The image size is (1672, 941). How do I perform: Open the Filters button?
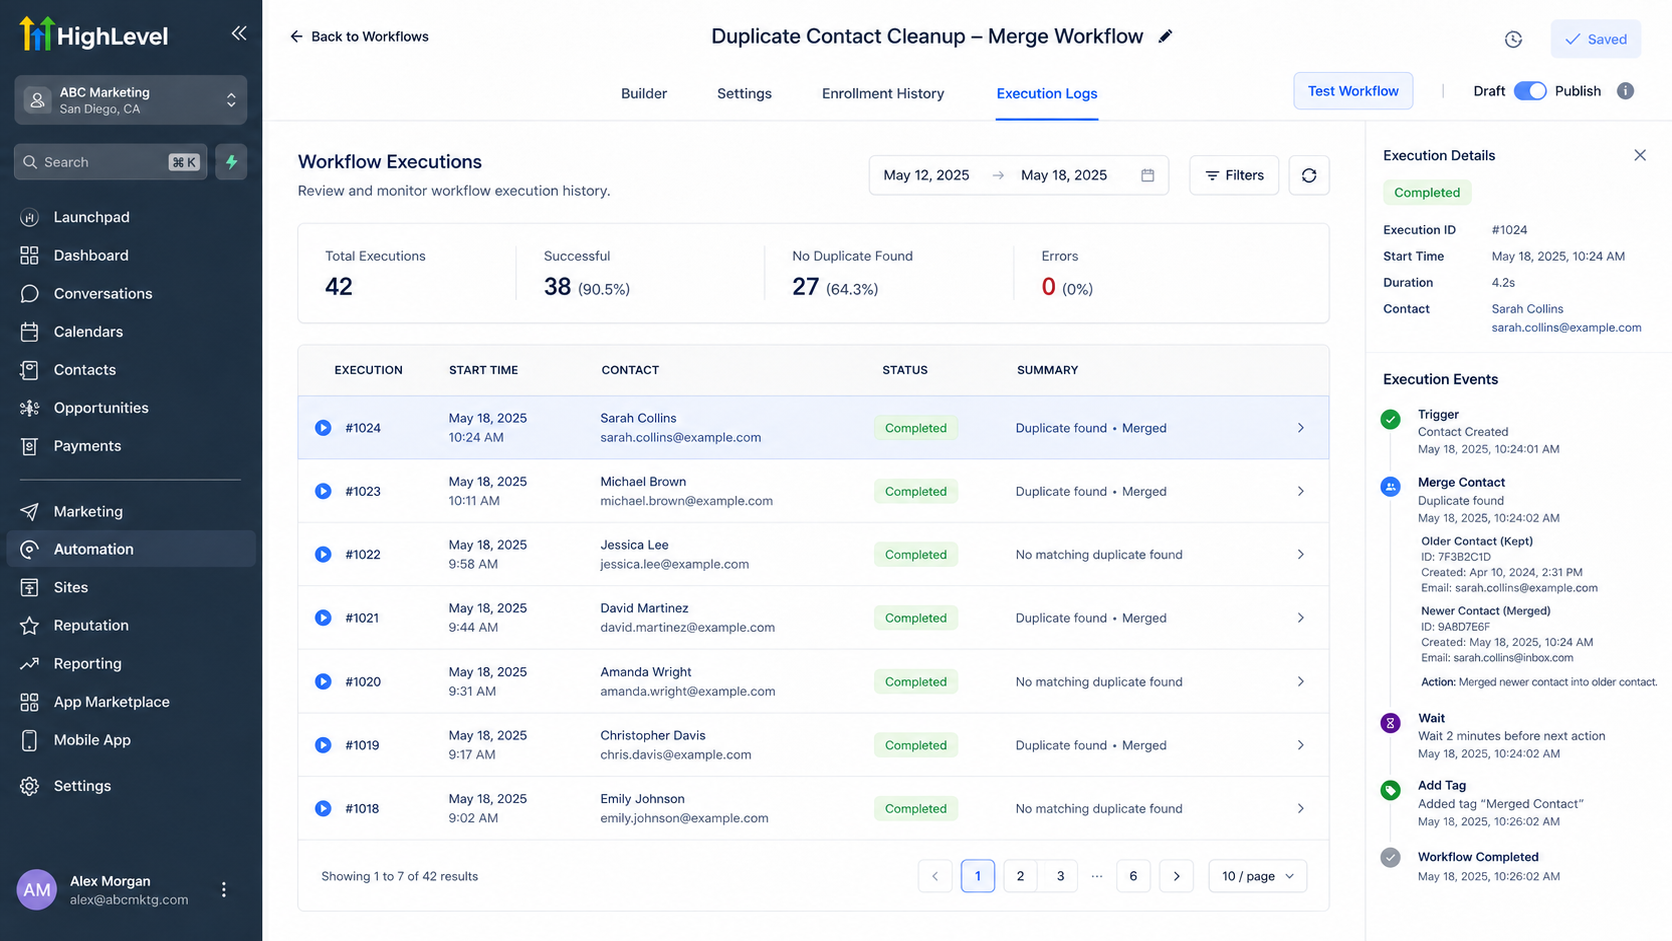click(1234, 175)
